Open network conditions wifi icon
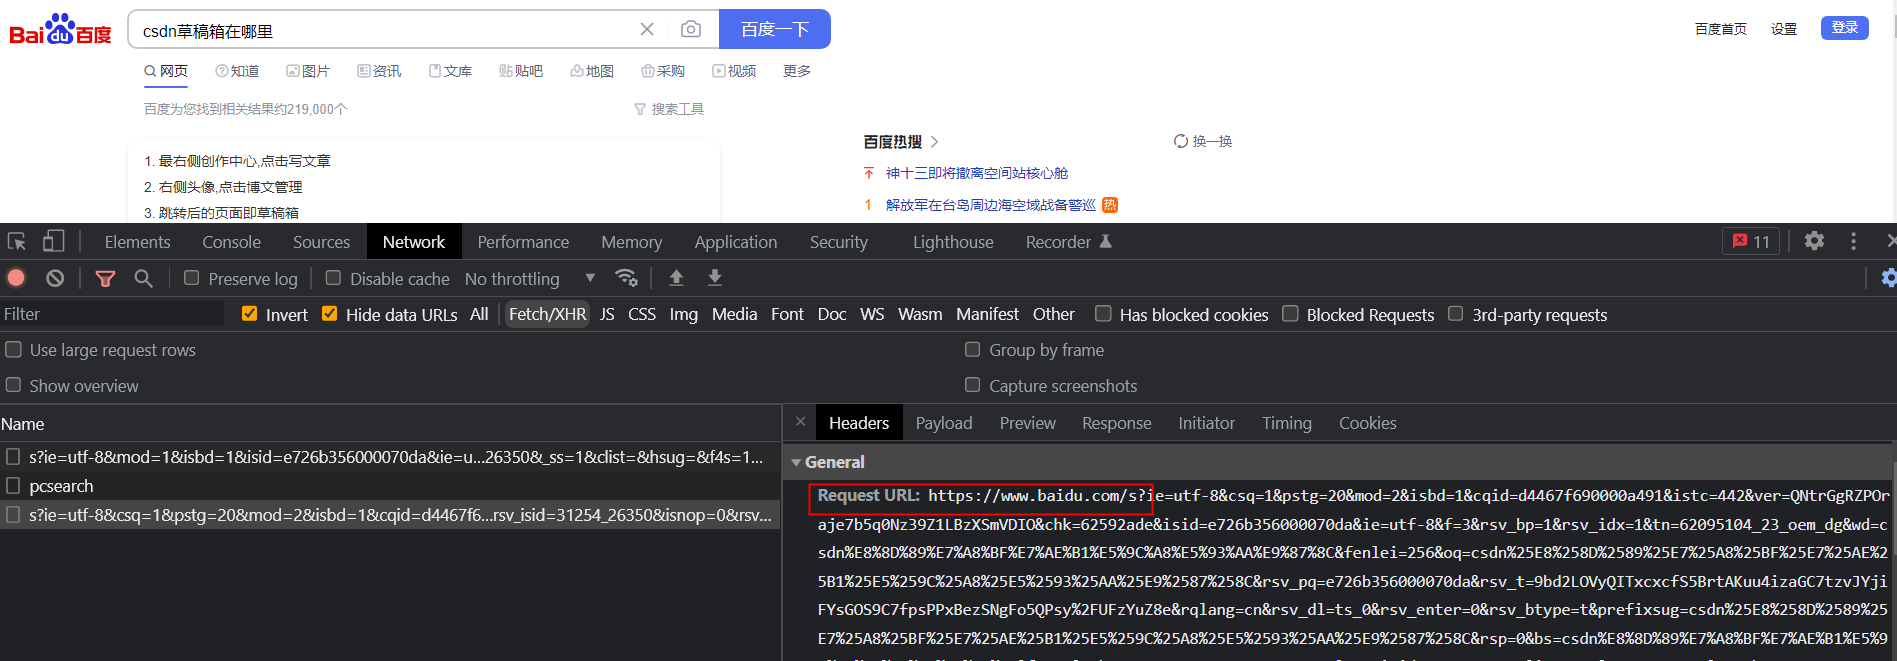1897x661 pixels. tap(626, 278)
